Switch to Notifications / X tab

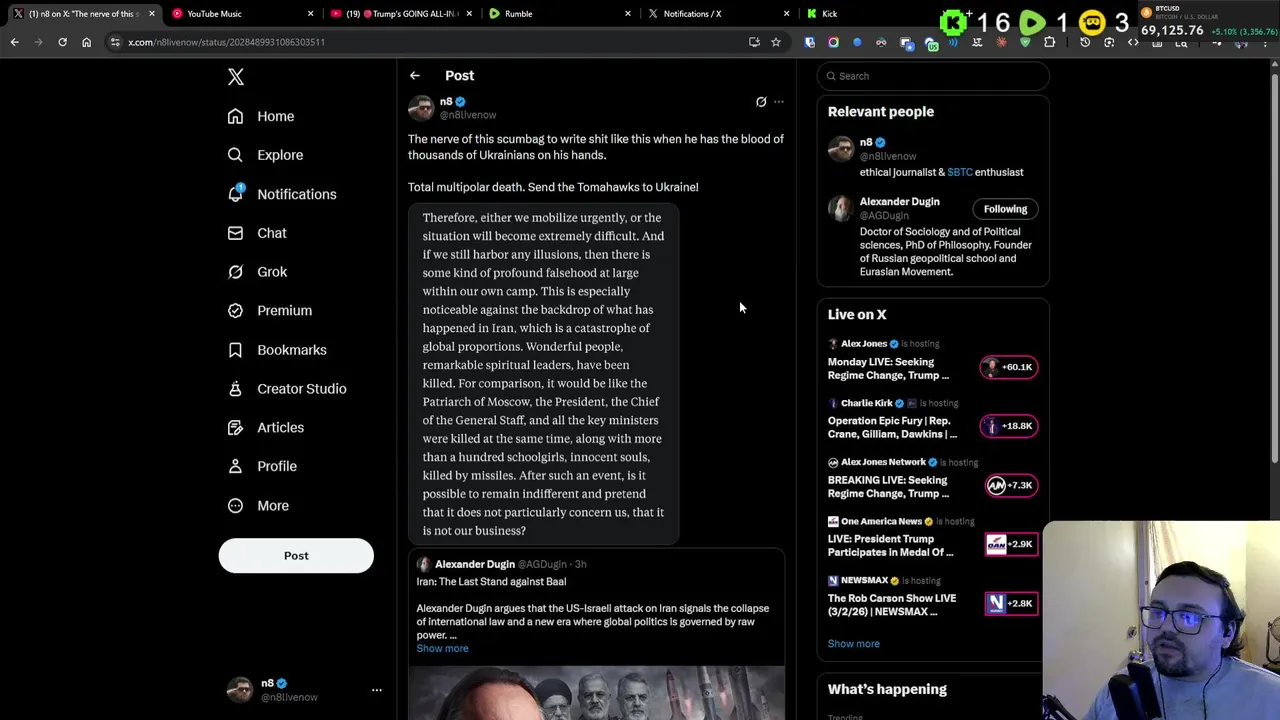718,14
